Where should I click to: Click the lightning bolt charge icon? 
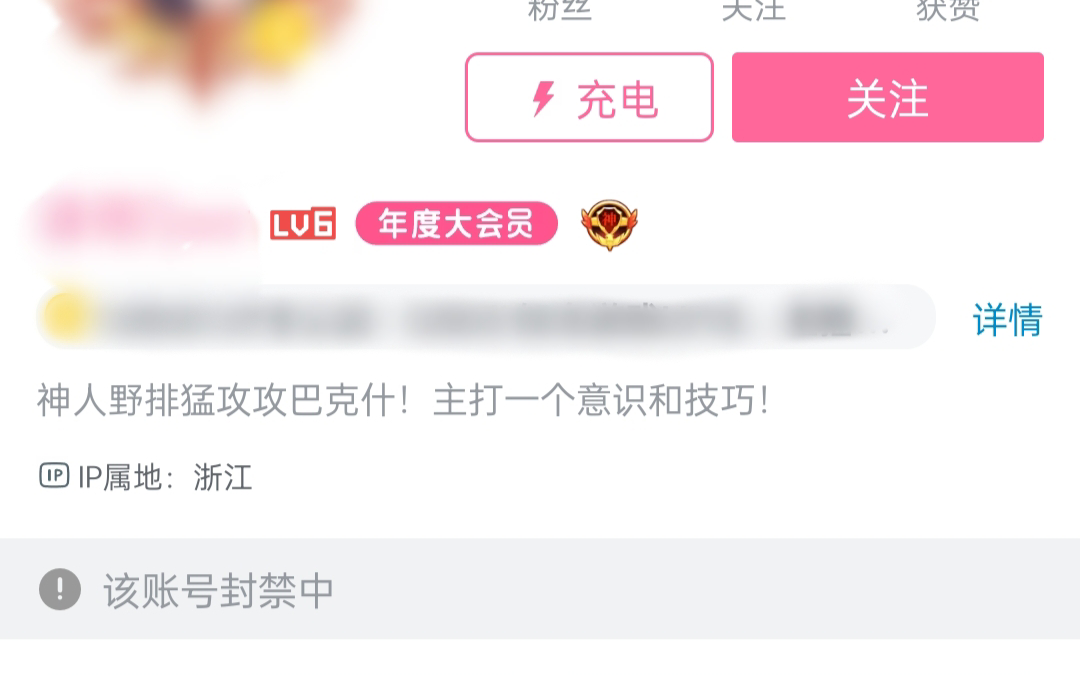543,98
